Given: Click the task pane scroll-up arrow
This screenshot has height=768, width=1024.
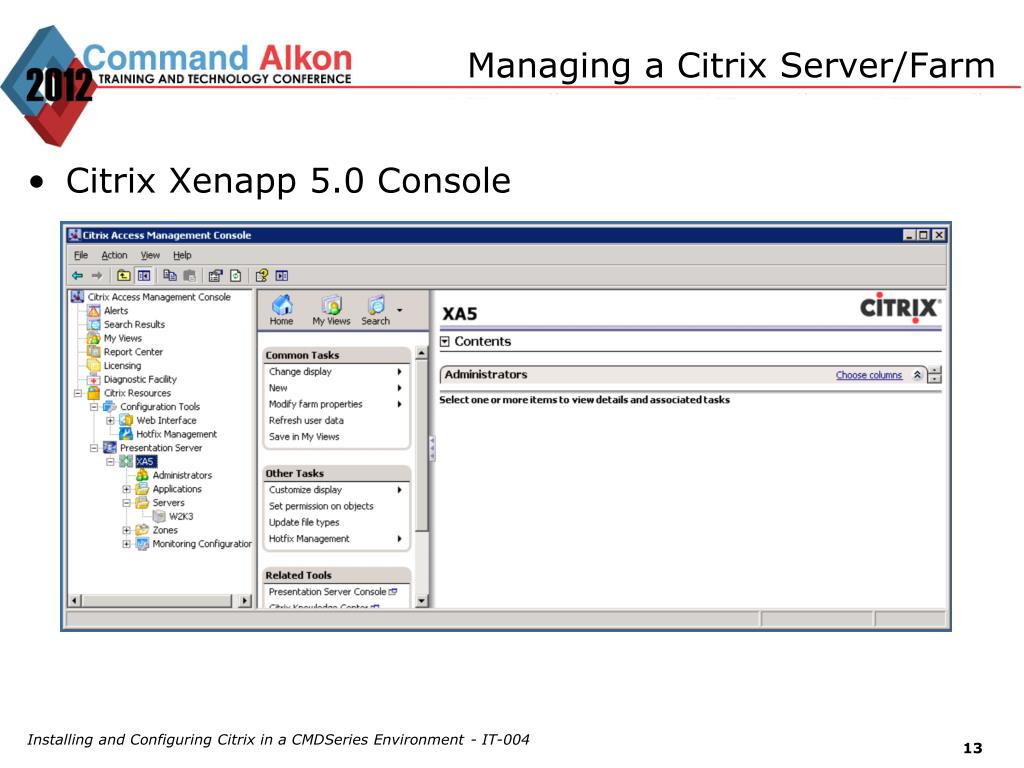Looking at the screenshot, I should coord(422,353).
